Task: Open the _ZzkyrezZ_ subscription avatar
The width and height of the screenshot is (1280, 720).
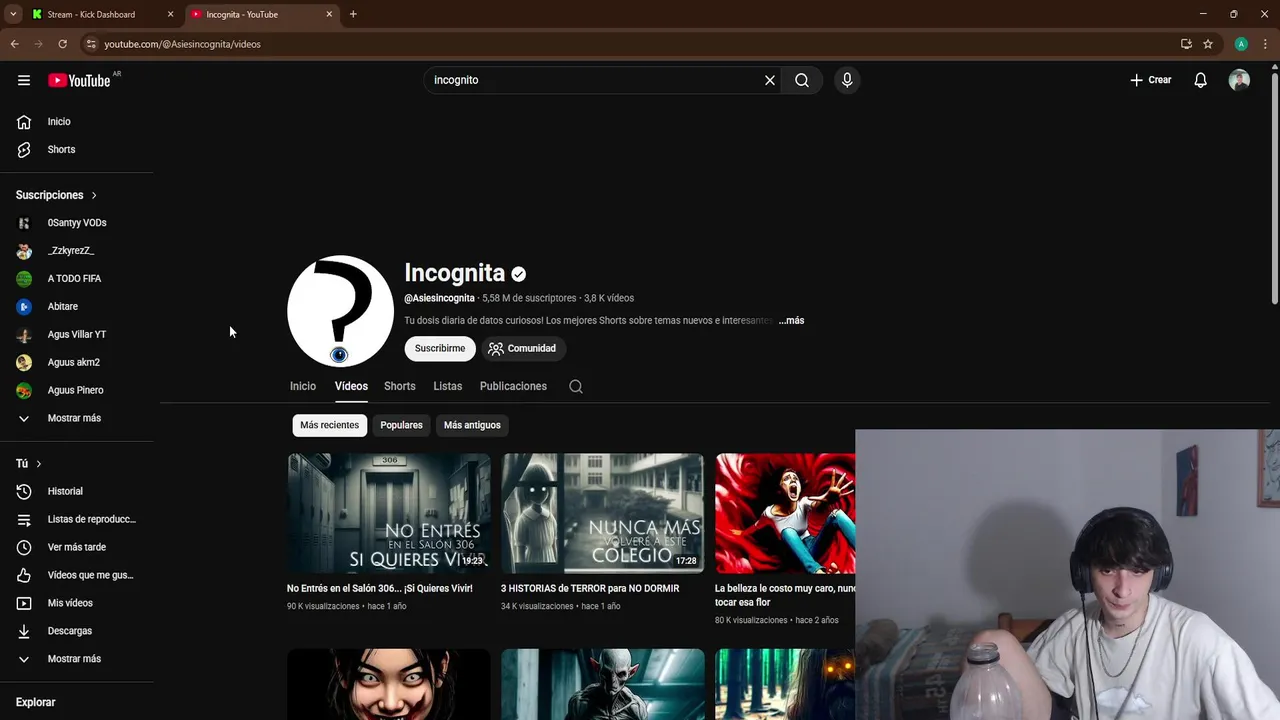Action: click(24, 251)
